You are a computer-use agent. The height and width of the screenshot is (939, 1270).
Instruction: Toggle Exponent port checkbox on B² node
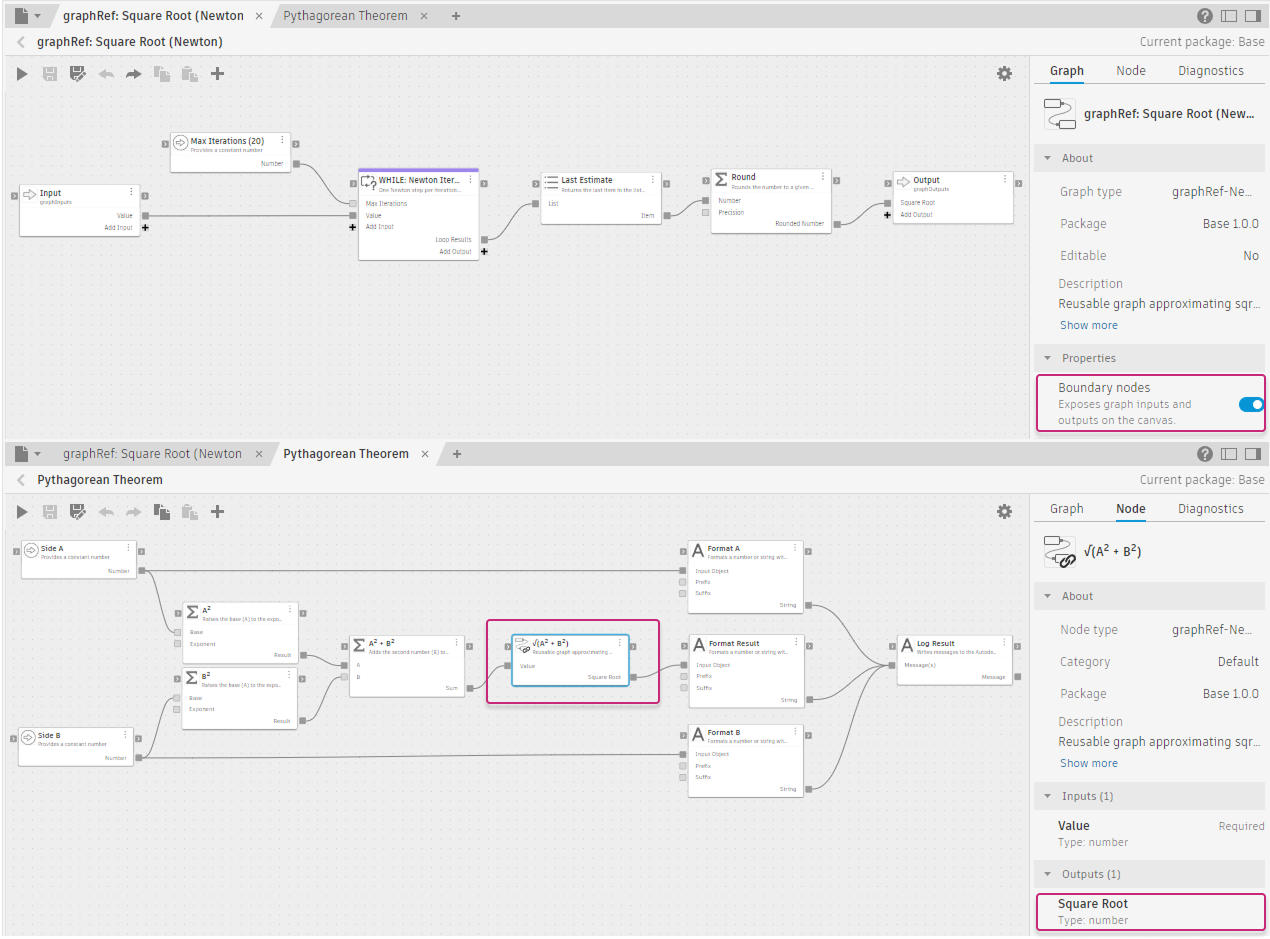coord(177,709)
